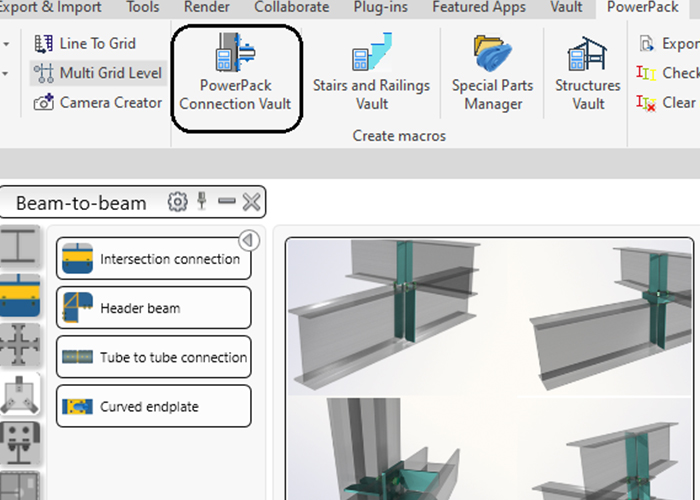This screenshot has width=700, height=500.
Task: Close the Beam-to-beam panel
Action: click(x=251, y=202)
